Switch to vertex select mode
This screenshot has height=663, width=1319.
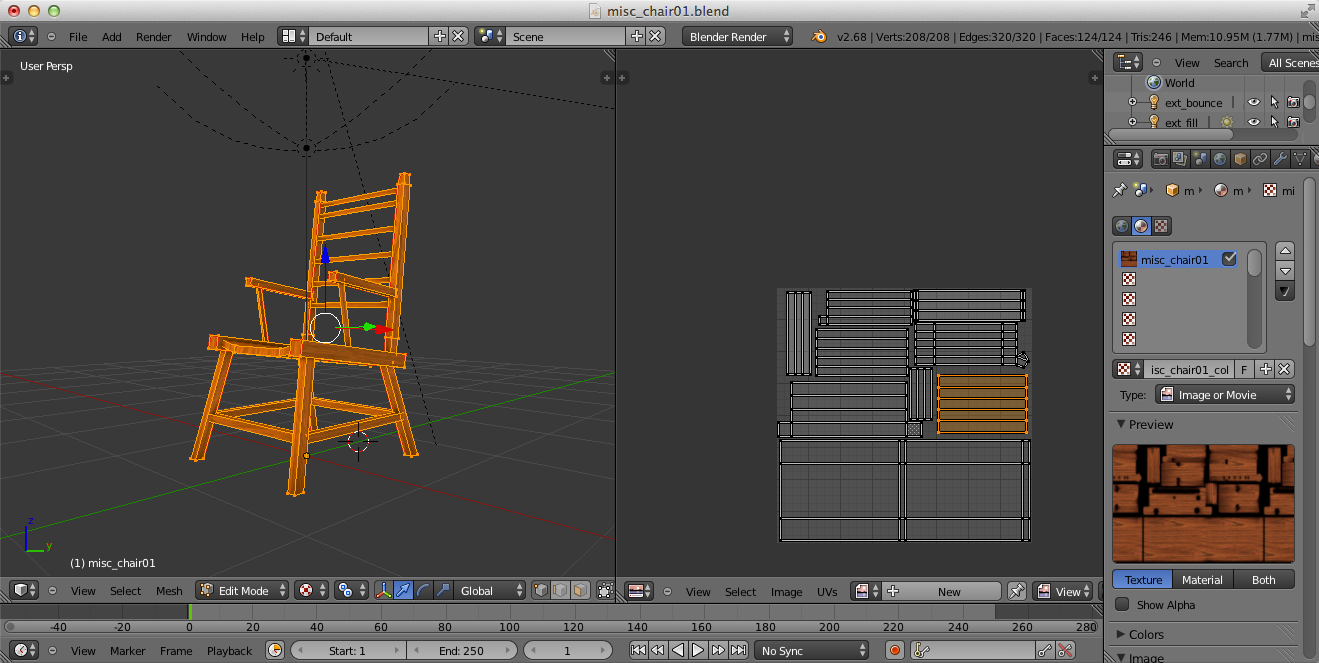[x=541, y=591]
